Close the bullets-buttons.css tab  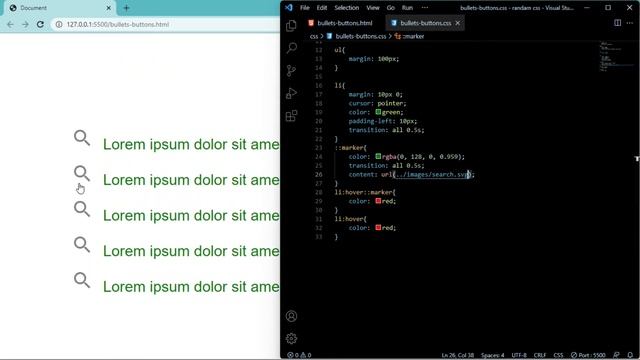(x=458, y=23)
